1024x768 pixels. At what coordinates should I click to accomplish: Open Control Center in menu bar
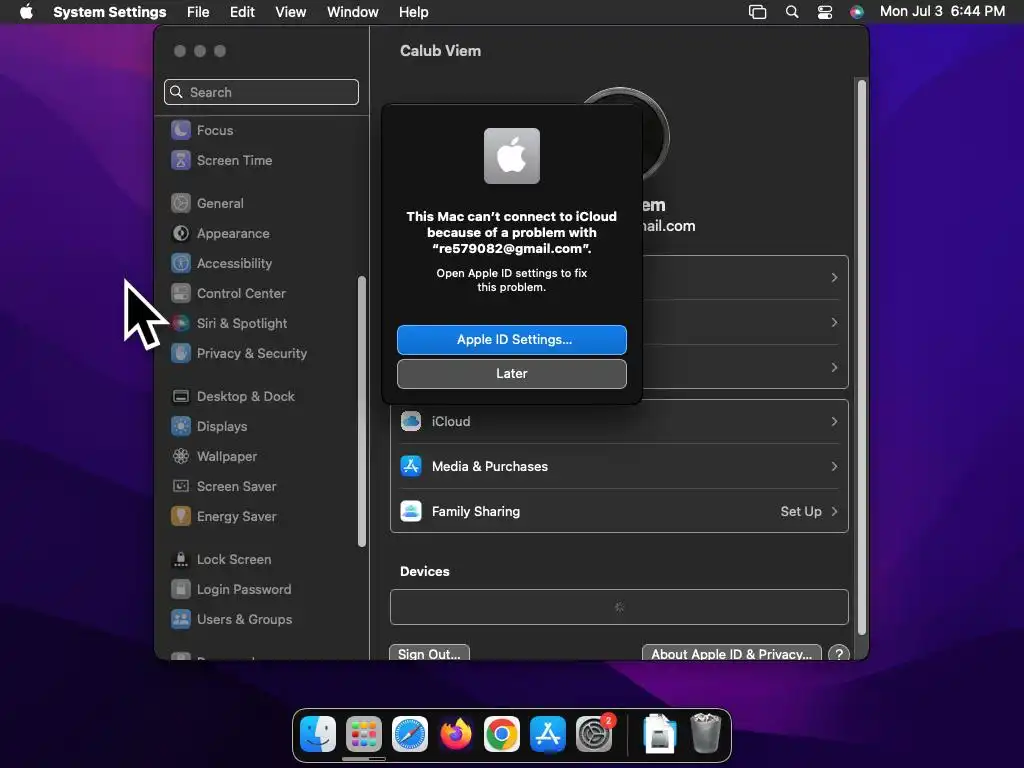pyautogui.click(x=825, y=12)
